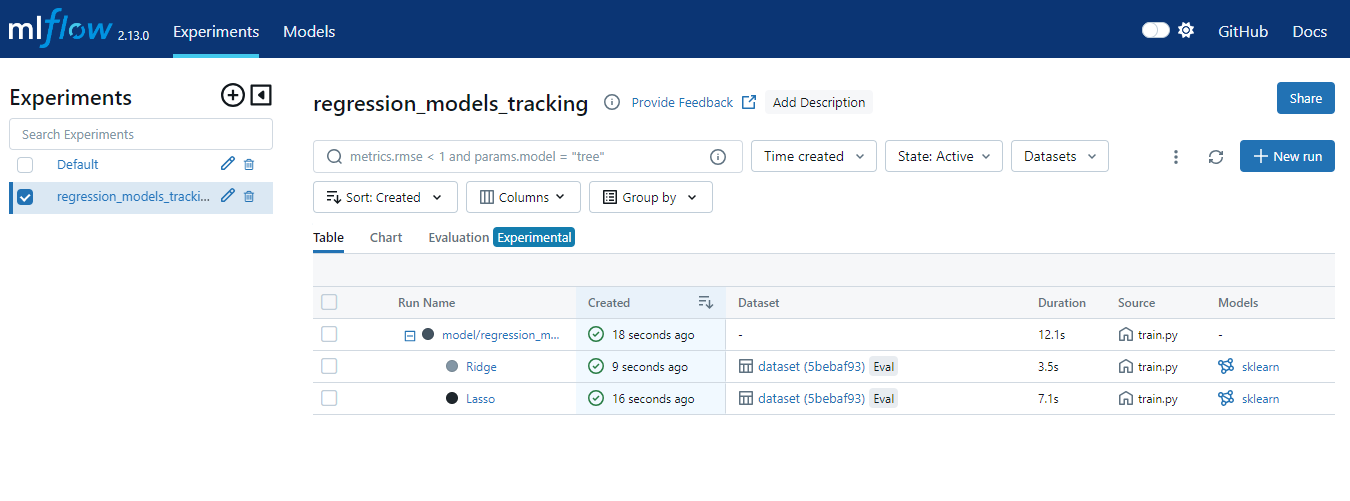Open the Default experiment
This screenshot has width=1350, height=501.
pyautogui.click(x=78, y=165)
